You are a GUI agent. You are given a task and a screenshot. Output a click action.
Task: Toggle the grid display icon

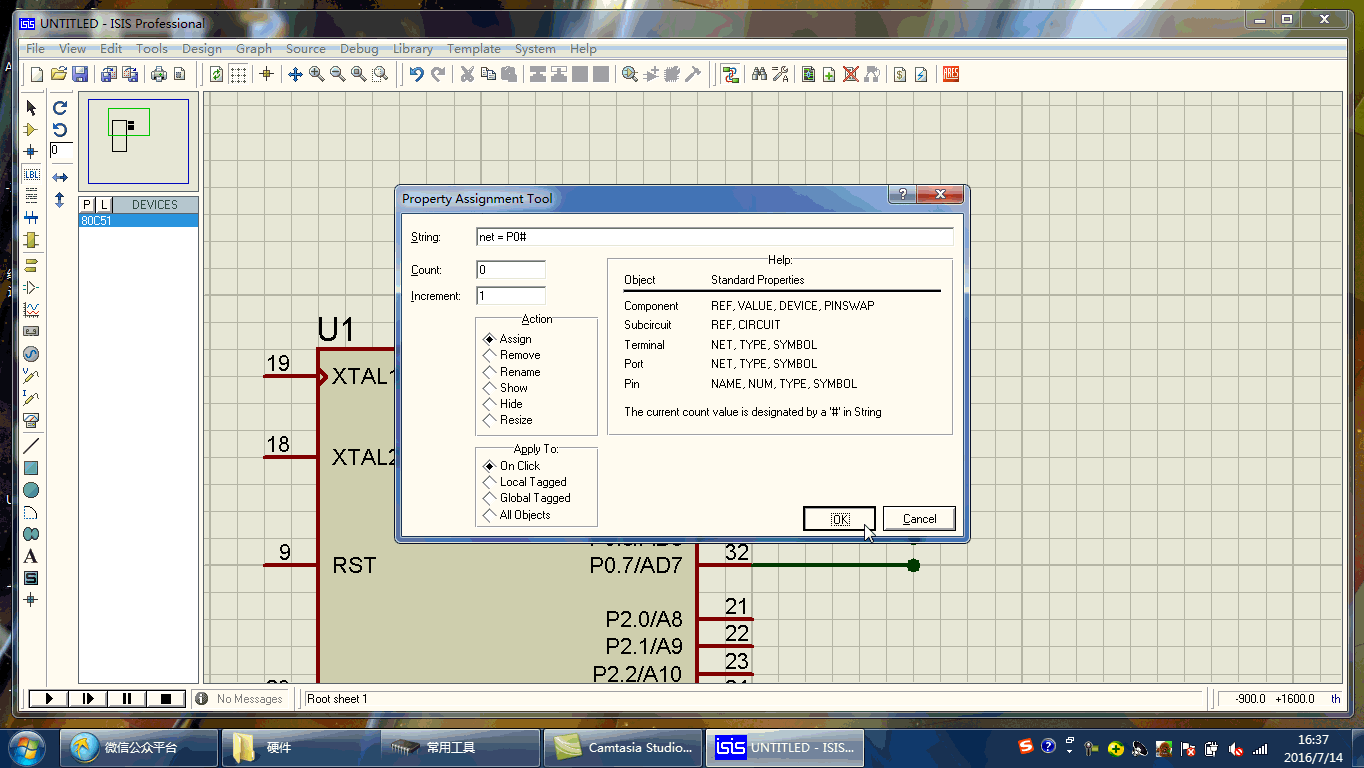point(238,74)
